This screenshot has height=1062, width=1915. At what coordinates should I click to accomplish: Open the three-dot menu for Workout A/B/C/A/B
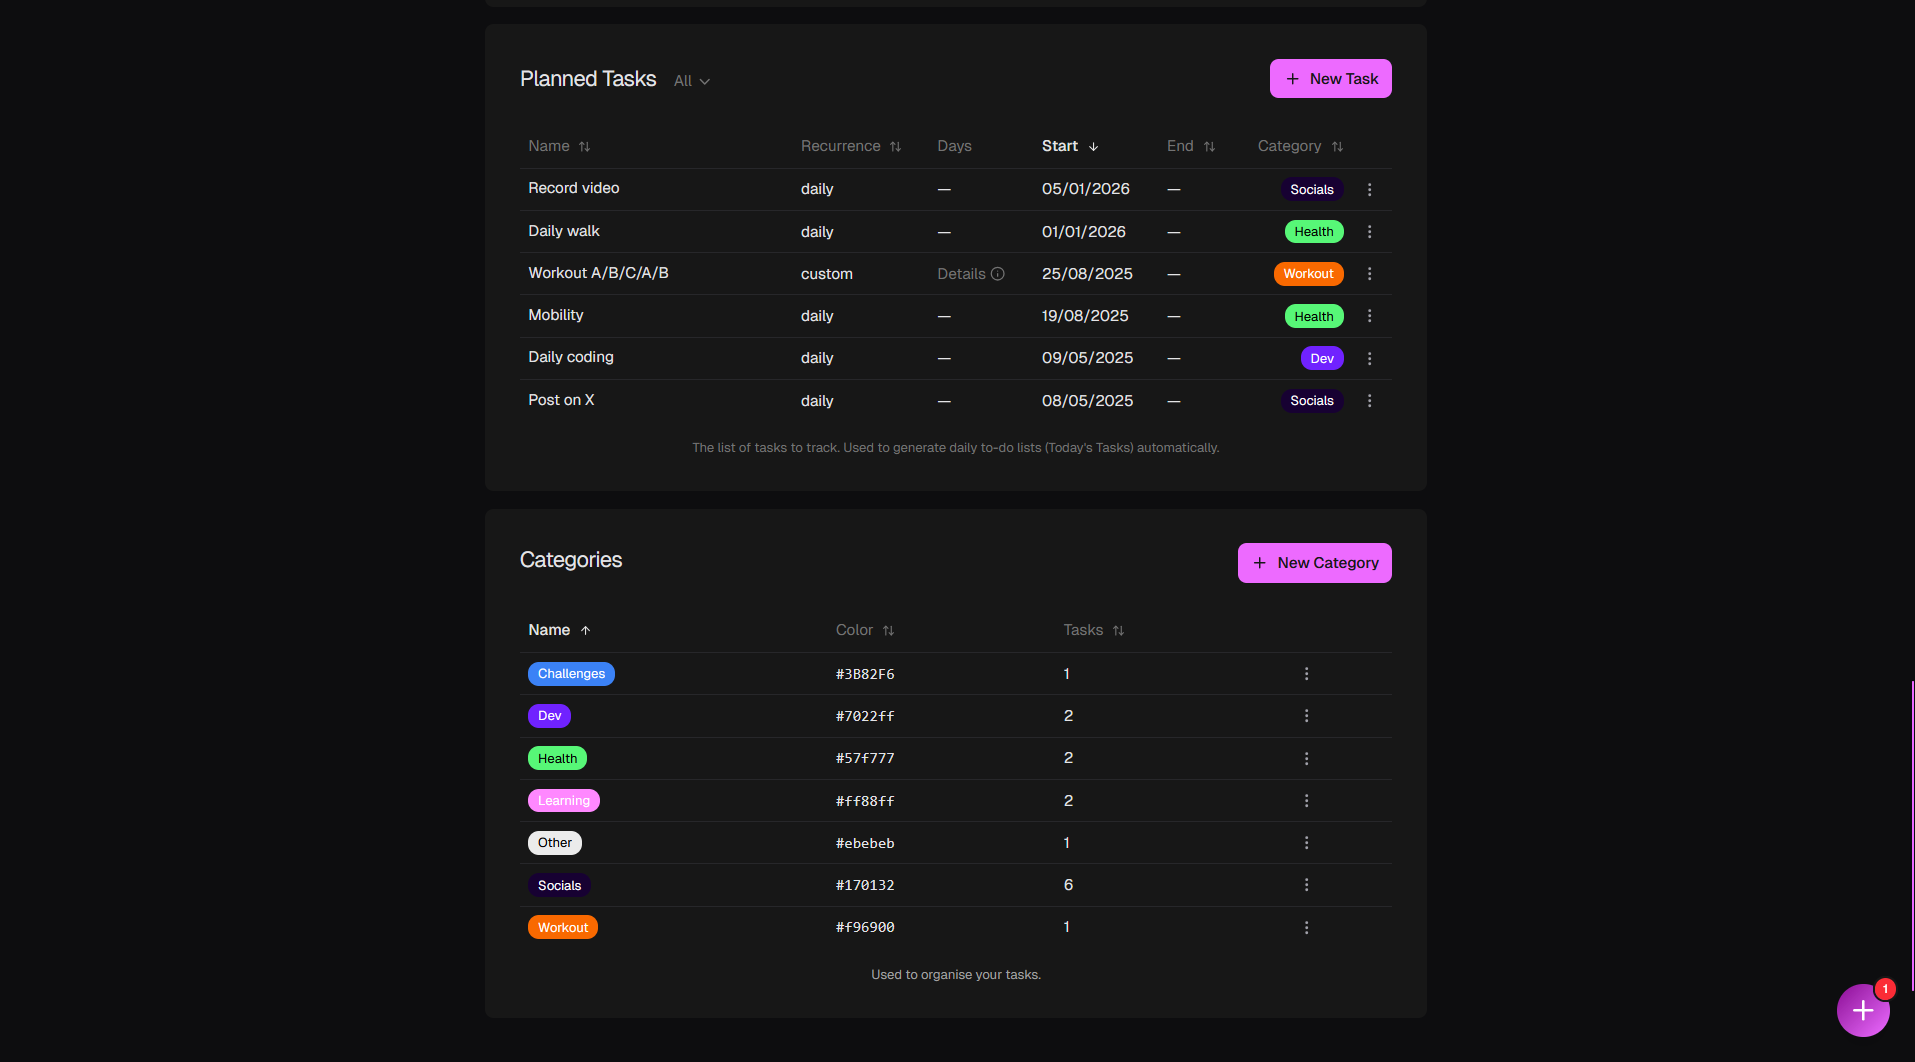1369,274
